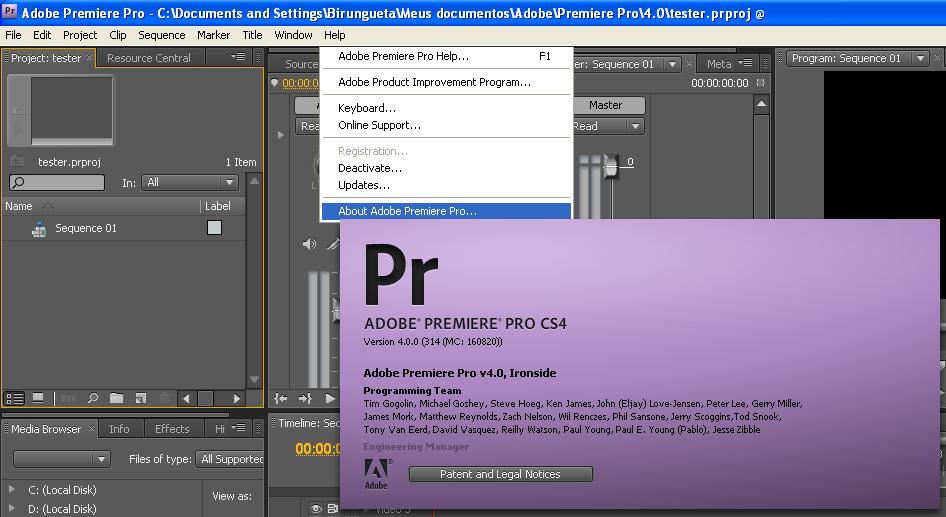Open the File menu
The width and height of the screenshot is (946, 517).
point(13,35)
